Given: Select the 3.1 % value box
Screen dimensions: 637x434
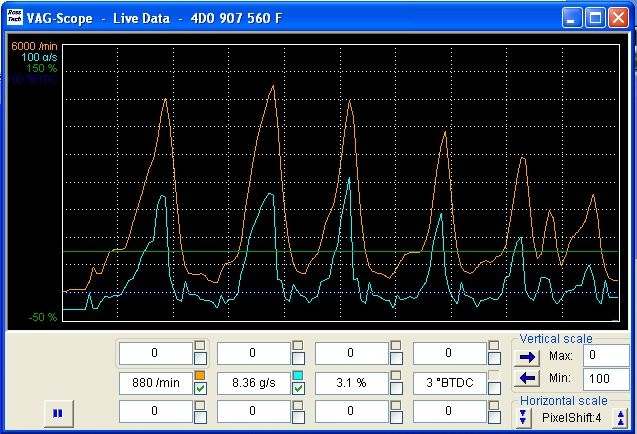Looking at the screenshot, I should (x=351, y=382).
